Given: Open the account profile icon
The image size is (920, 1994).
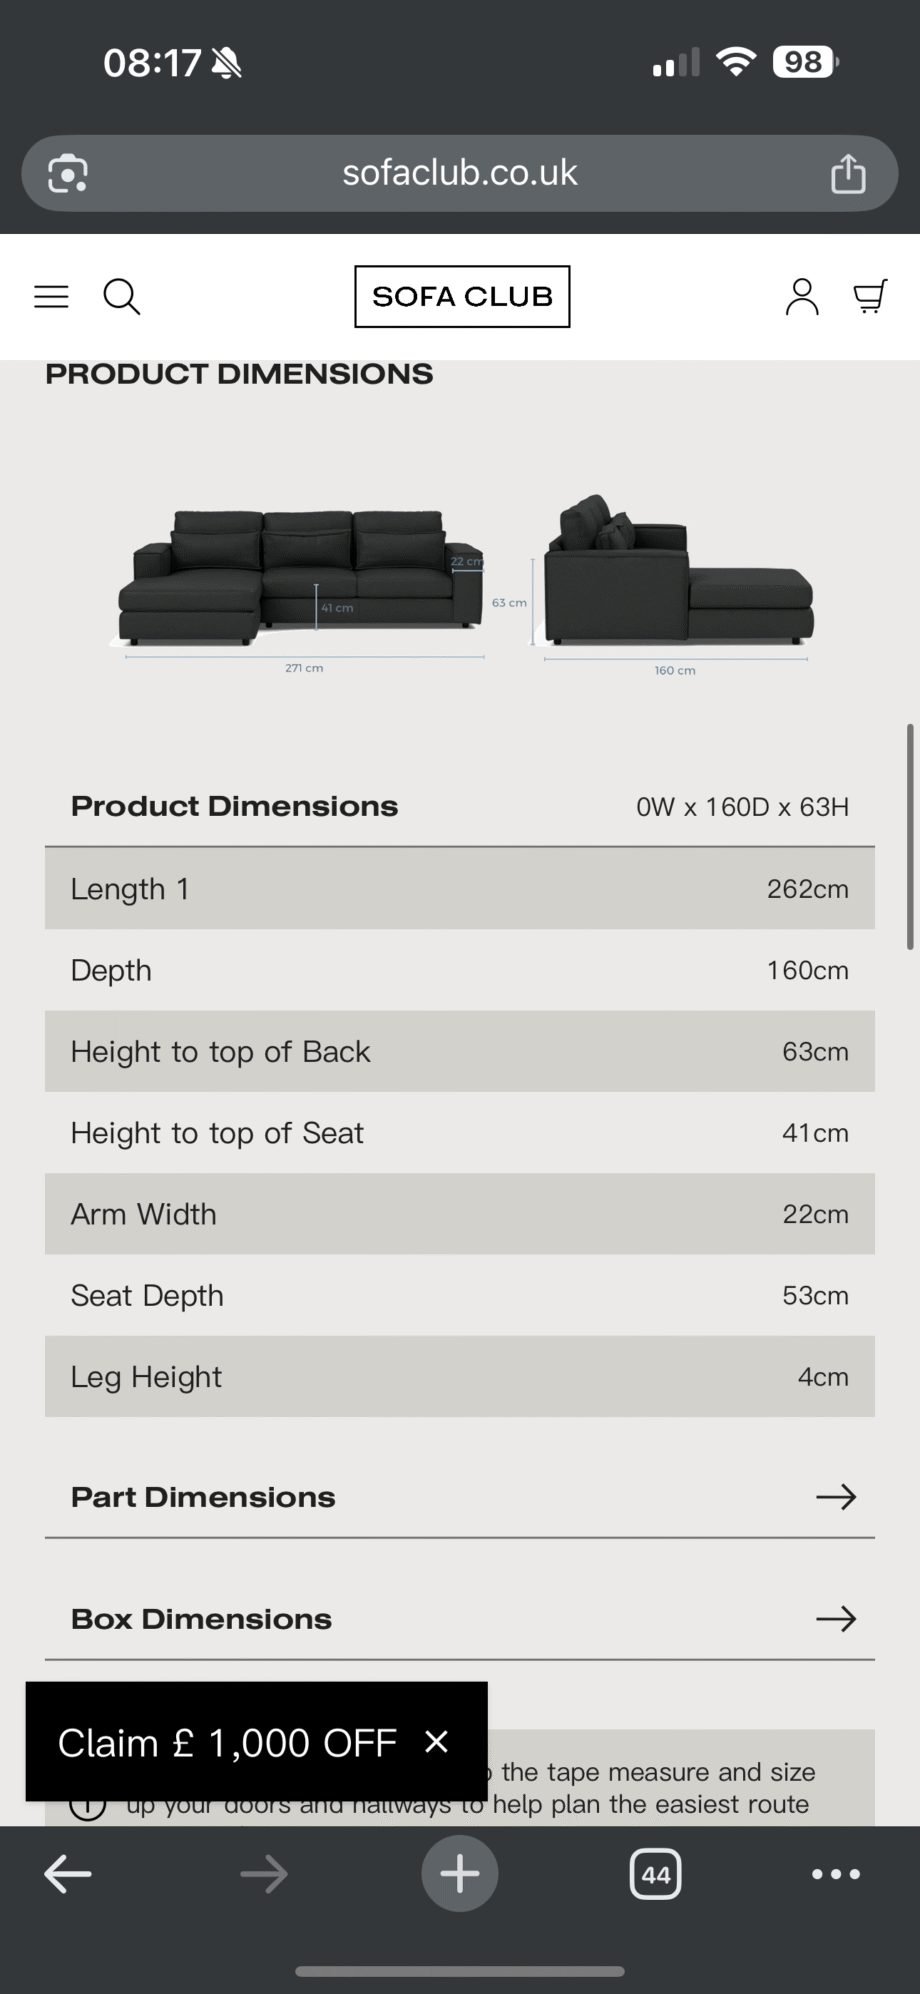Looking at the screenshot, I should tap(801, 296).
